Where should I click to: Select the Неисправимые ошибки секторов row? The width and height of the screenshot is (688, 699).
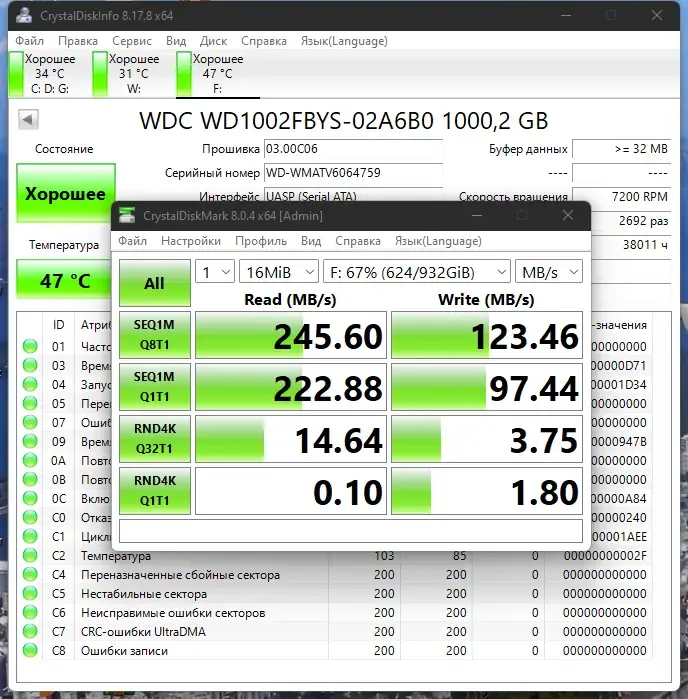coord(334,613)
